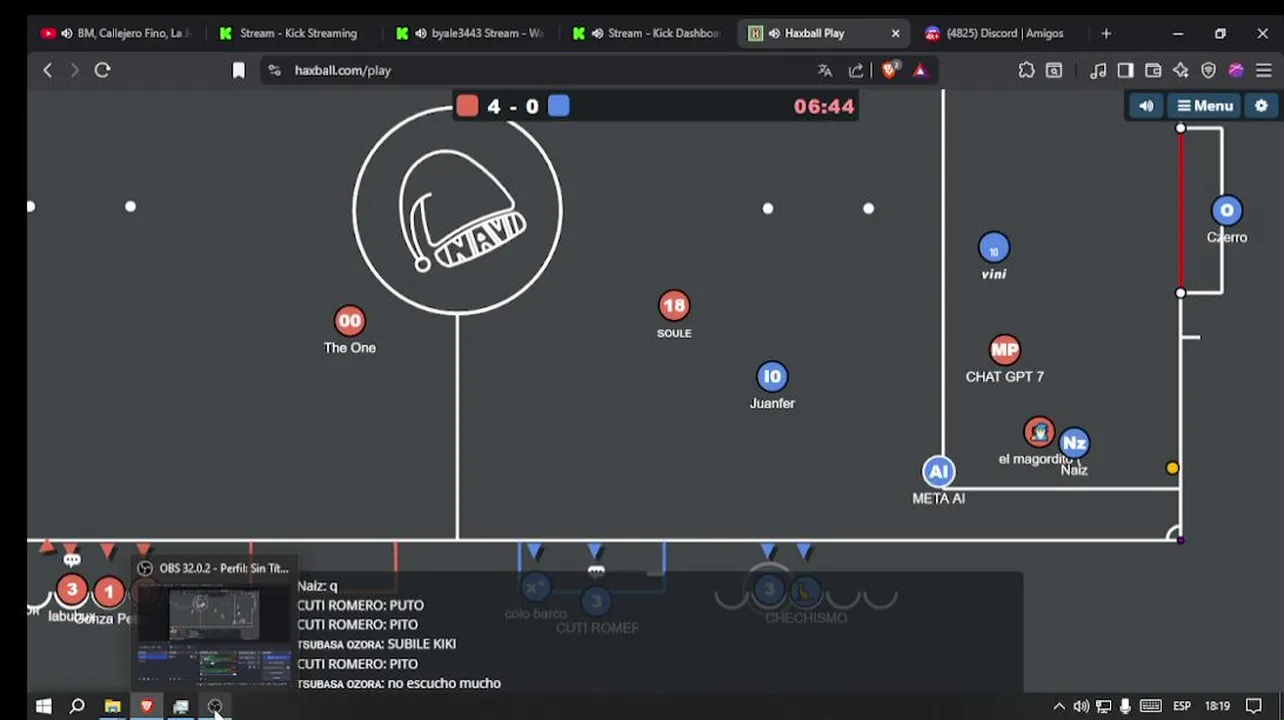Open the Brave Wallet icon

point(1153,70)
